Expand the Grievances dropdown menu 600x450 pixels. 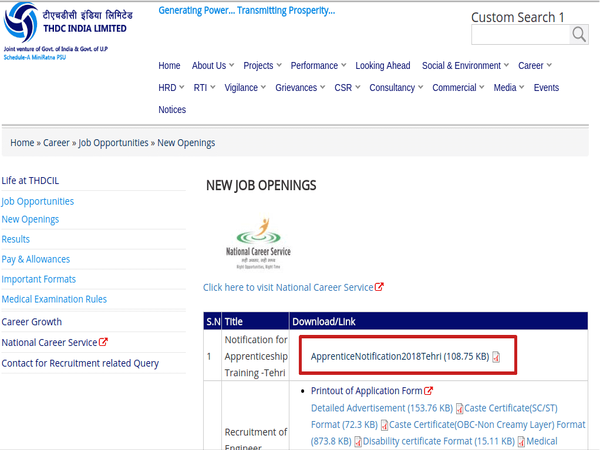[300, 88]
